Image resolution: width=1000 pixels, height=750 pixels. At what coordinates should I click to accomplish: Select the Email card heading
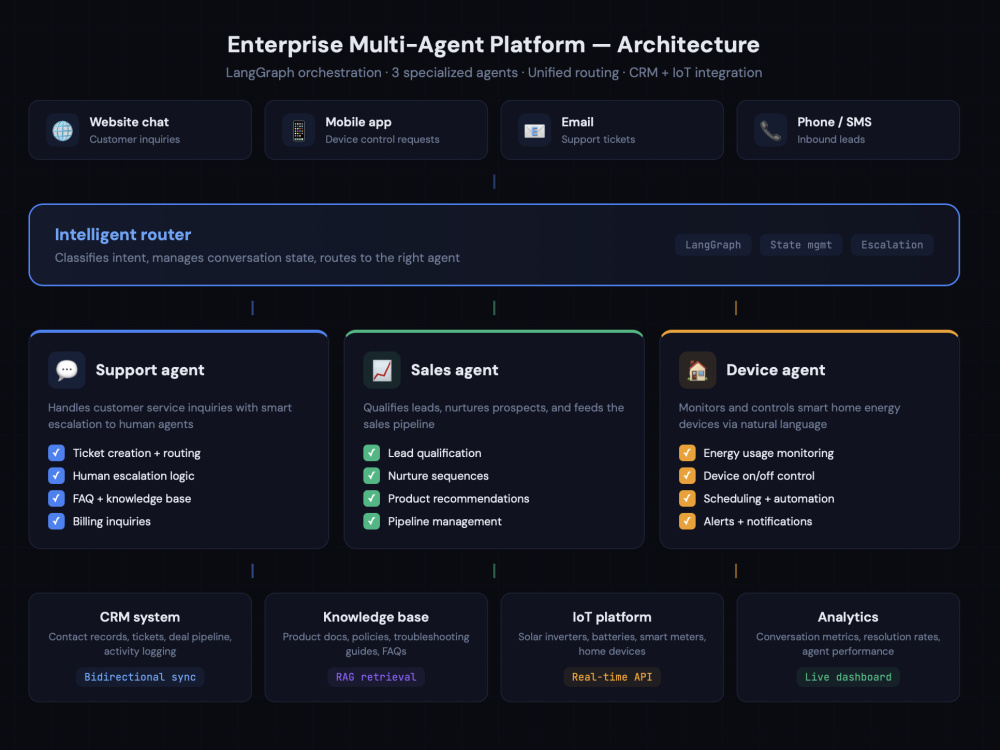click(577, 122)
